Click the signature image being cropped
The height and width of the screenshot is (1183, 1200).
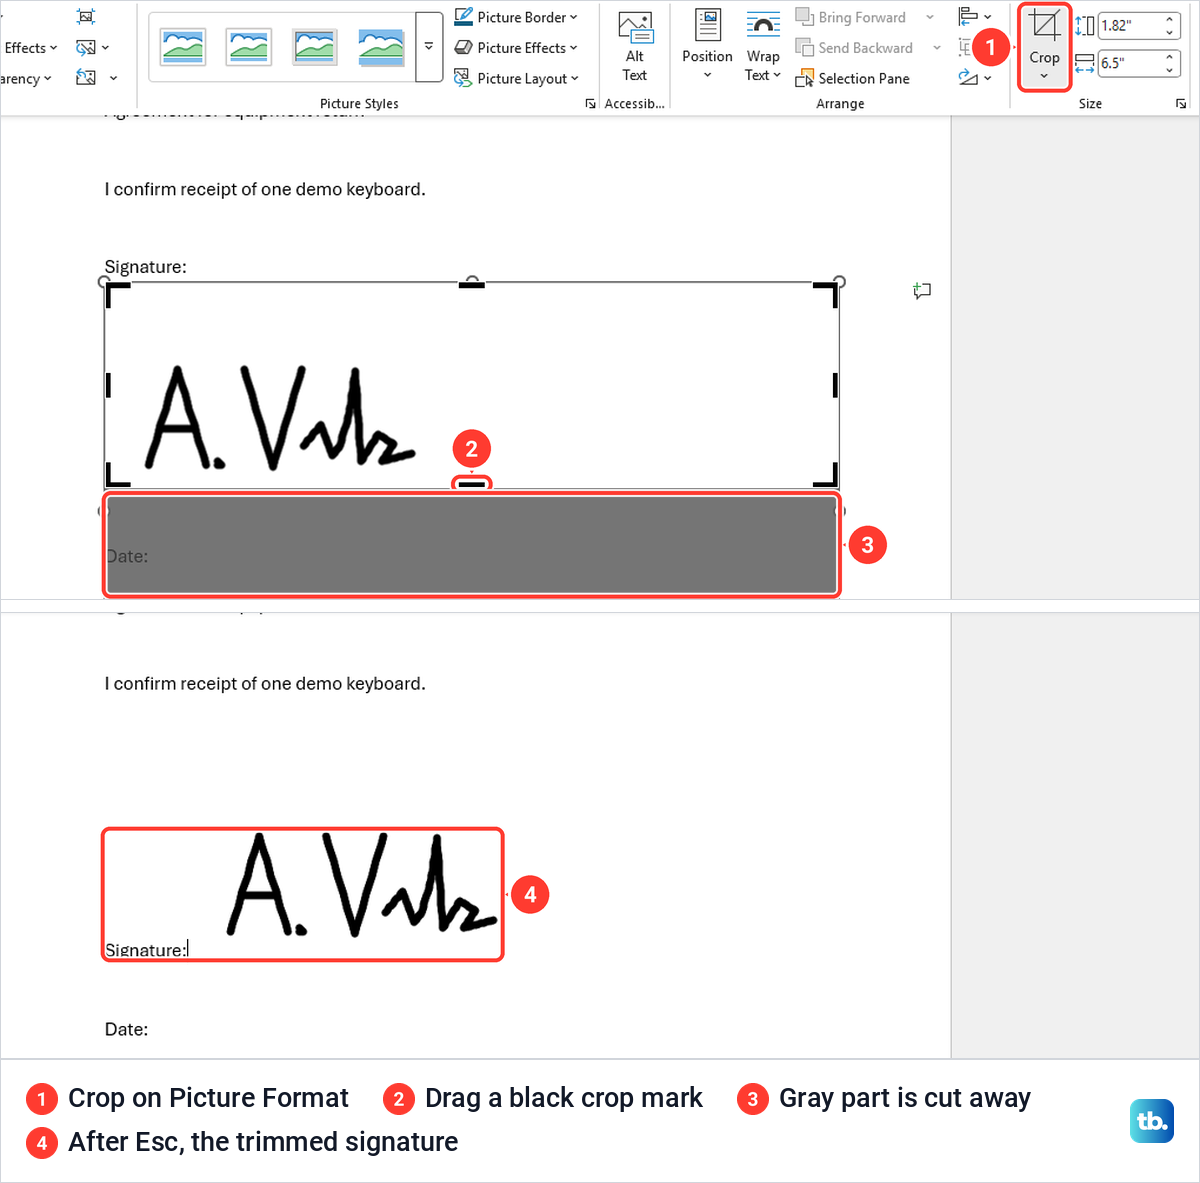click(x=472, y=385)
